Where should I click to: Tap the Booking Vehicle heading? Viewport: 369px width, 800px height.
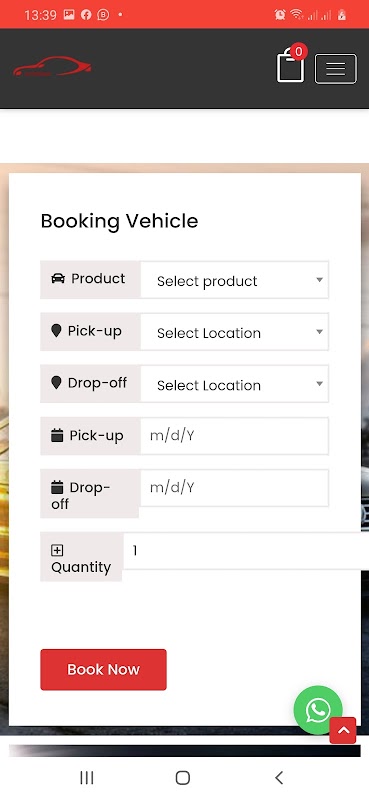coord(119,221)
